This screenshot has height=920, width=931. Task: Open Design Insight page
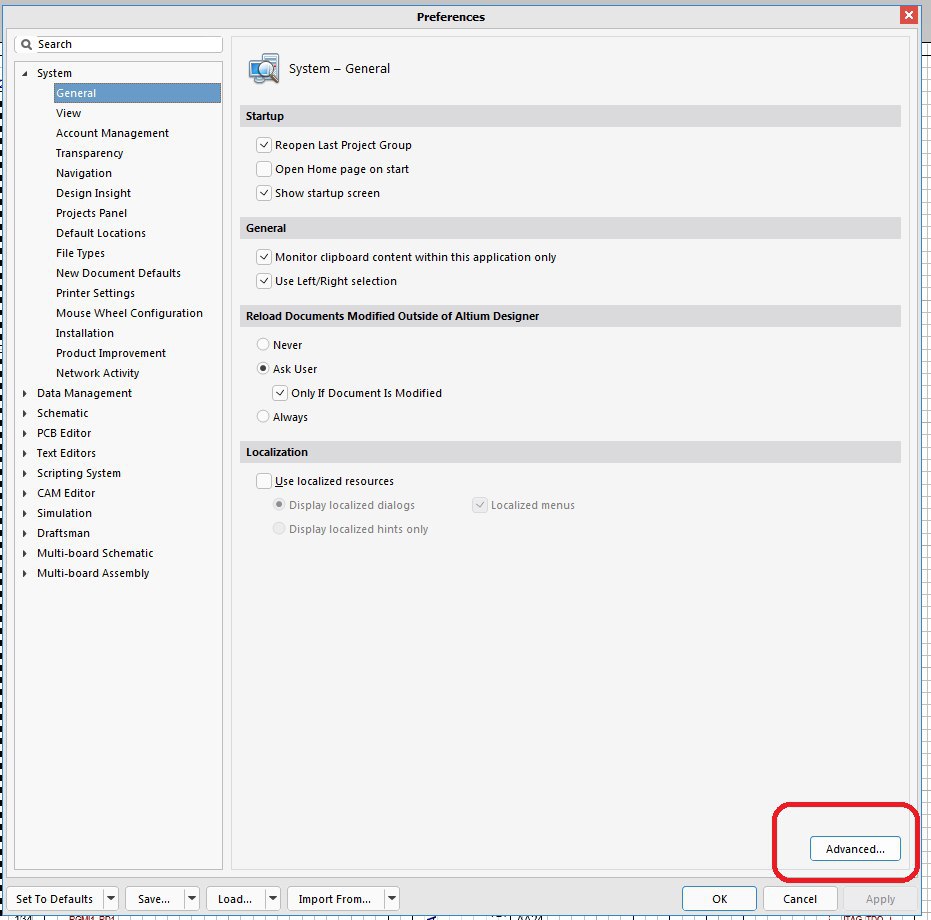point(93,193)
